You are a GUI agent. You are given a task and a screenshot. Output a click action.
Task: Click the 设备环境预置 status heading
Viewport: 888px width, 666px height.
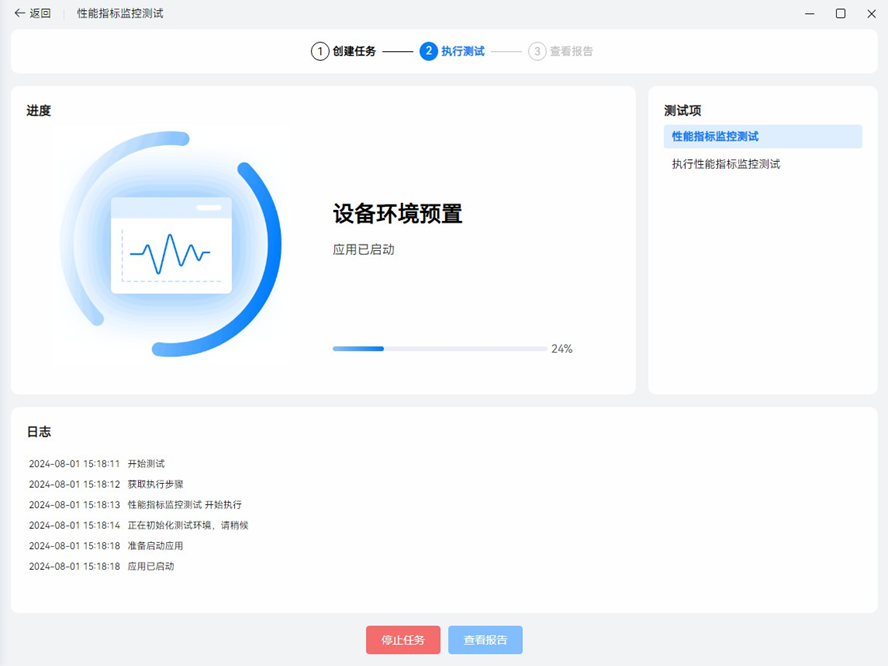click(397, 214)
